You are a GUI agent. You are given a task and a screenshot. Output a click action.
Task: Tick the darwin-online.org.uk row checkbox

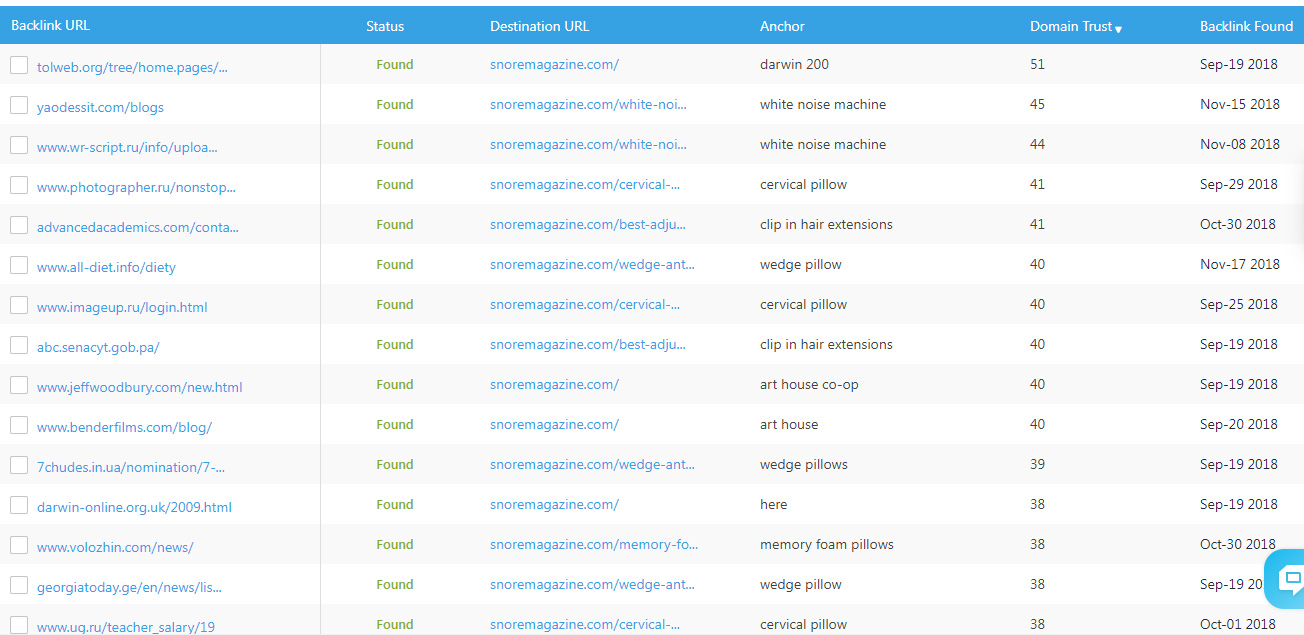click(19, 505)
